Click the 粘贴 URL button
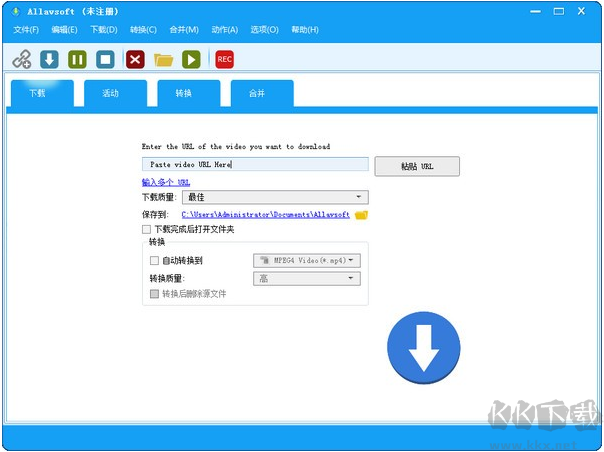The height and width of the screenshot is (452, 604). pyautogui.click(x=417, y=166)
